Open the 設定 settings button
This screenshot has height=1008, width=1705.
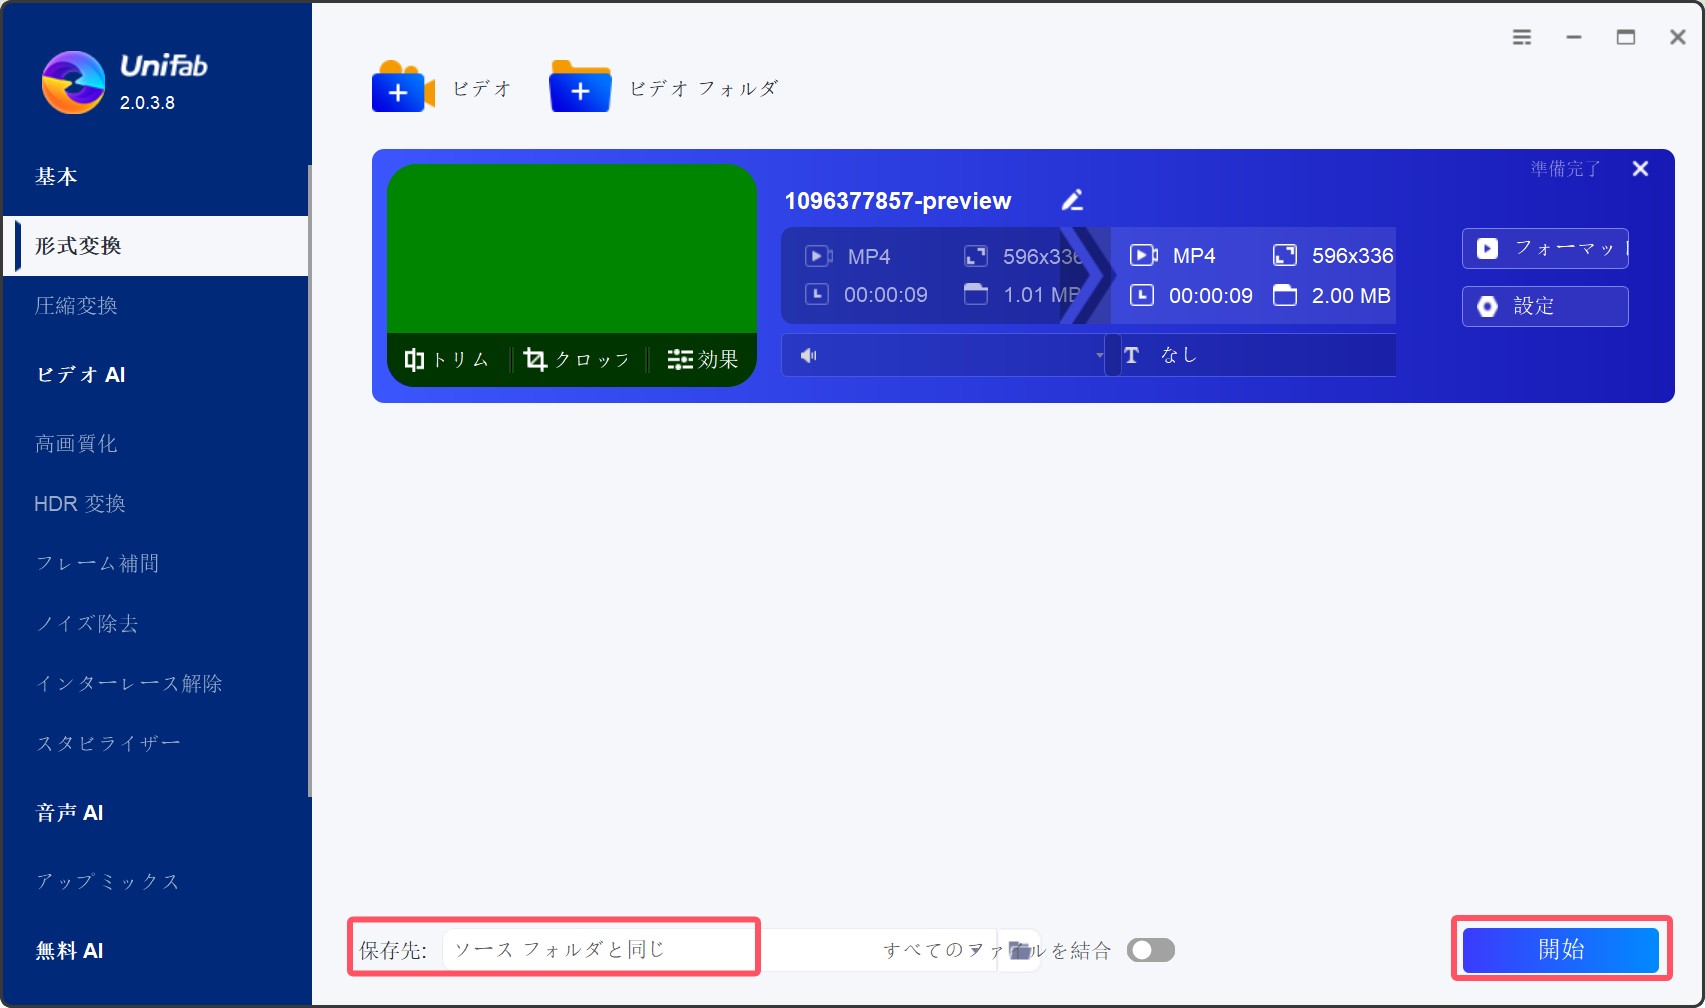[x=1545, y=306]
